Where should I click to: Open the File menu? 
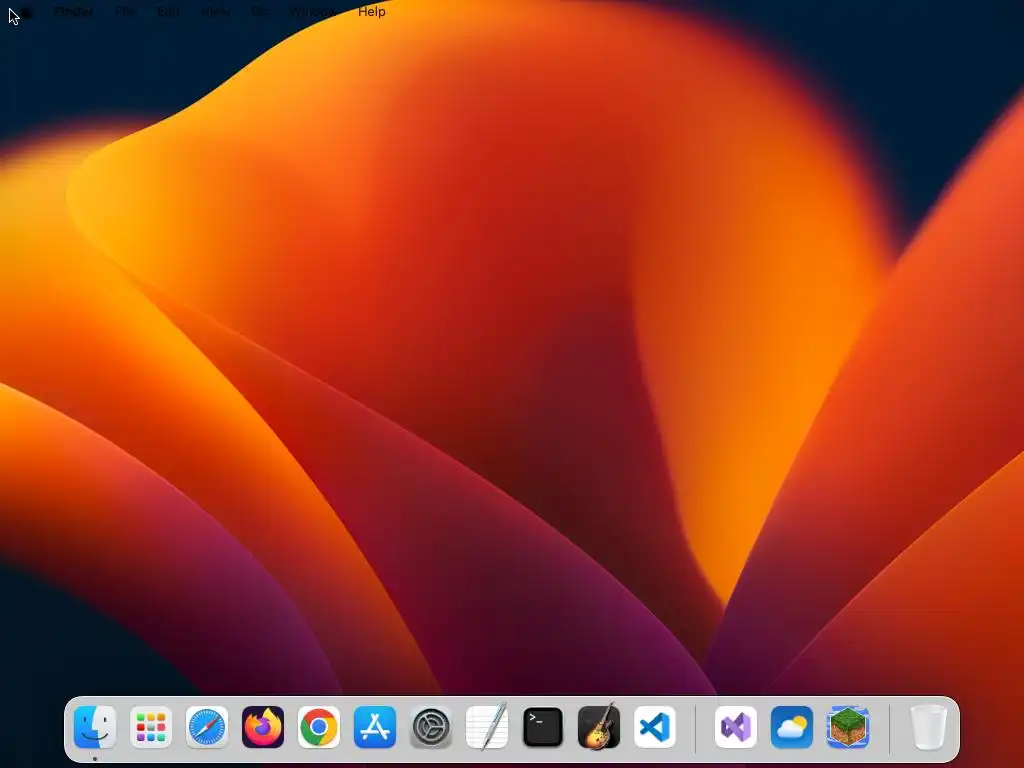125,12
